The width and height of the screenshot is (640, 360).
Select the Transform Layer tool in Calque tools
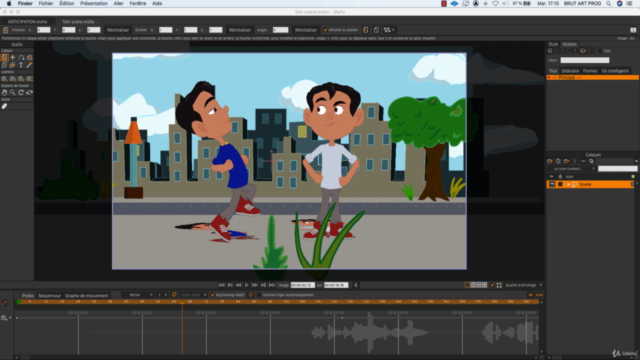(x=4, y=58)
